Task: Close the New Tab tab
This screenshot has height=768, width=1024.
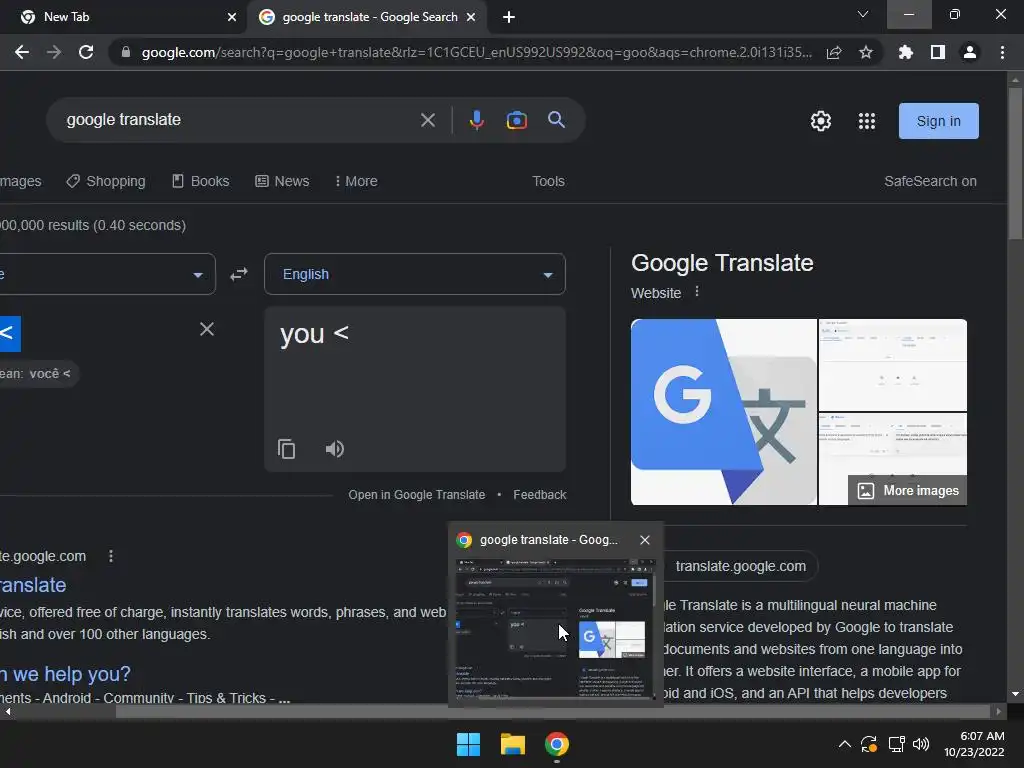Action: (232, 17)
